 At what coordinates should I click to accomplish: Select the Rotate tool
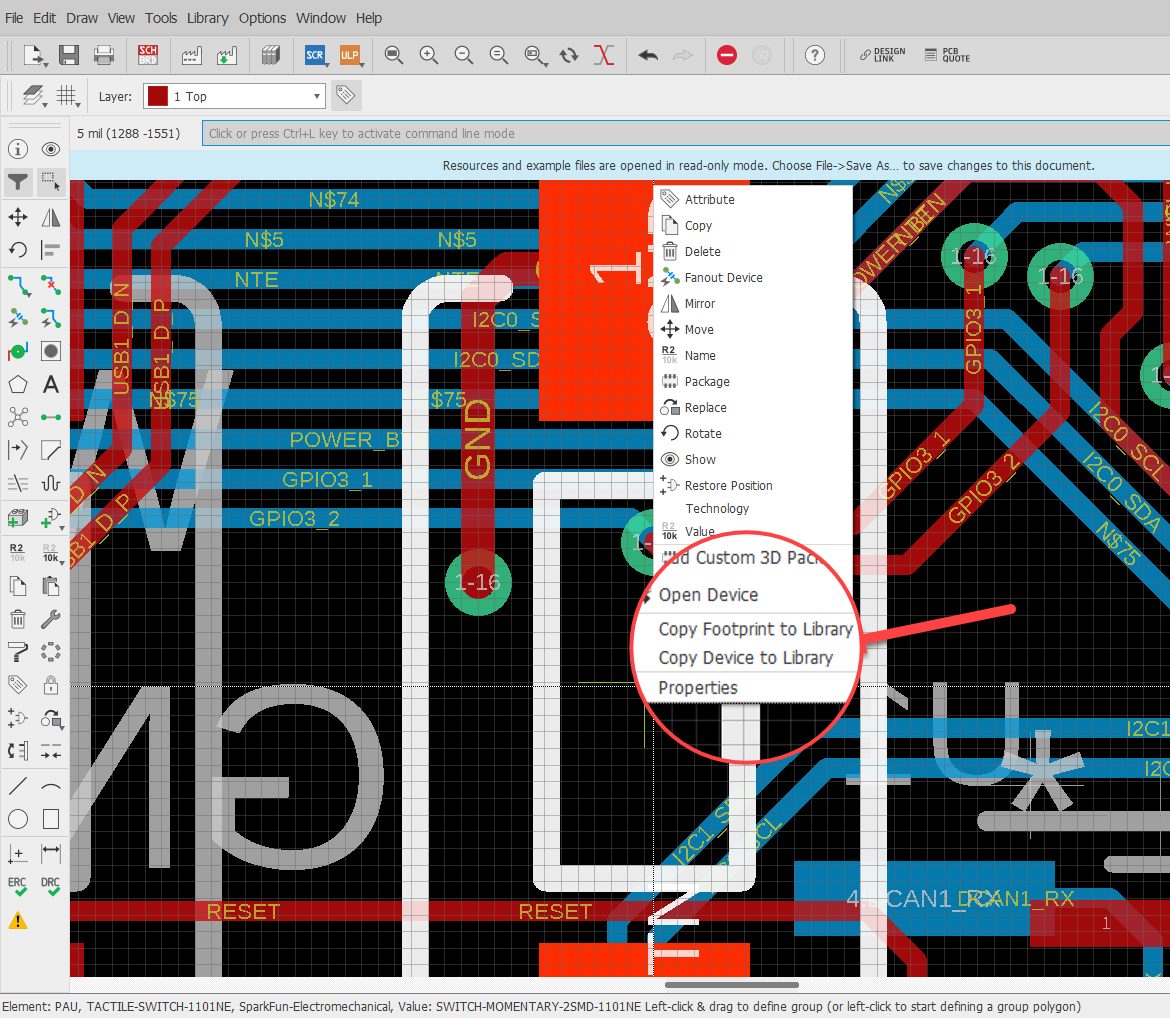coord(19,250)
